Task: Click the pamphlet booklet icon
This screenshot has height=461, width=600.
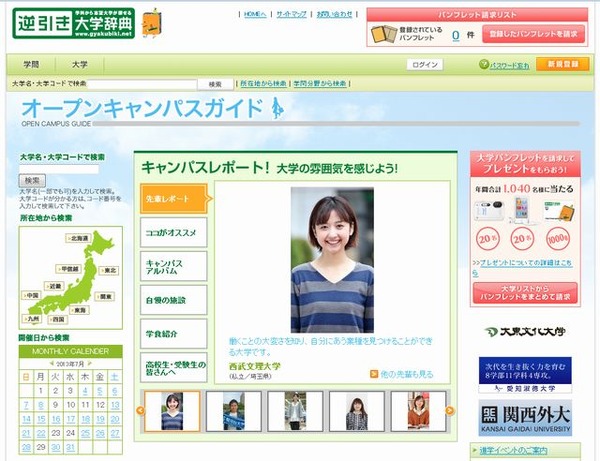Action: pyautogui.click(x=384, y=34)
